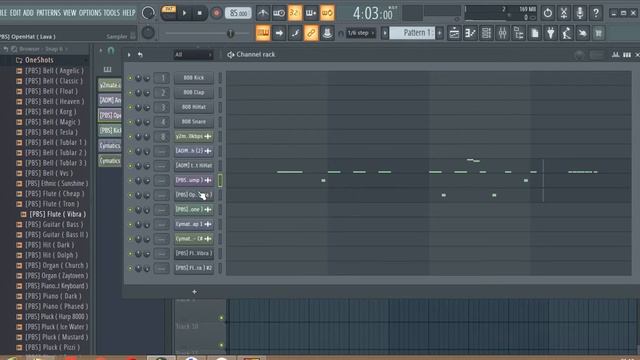Open the PATTERNS menu
The width and height of the screenshot is (640, 360).
click(x=48, y=13)
